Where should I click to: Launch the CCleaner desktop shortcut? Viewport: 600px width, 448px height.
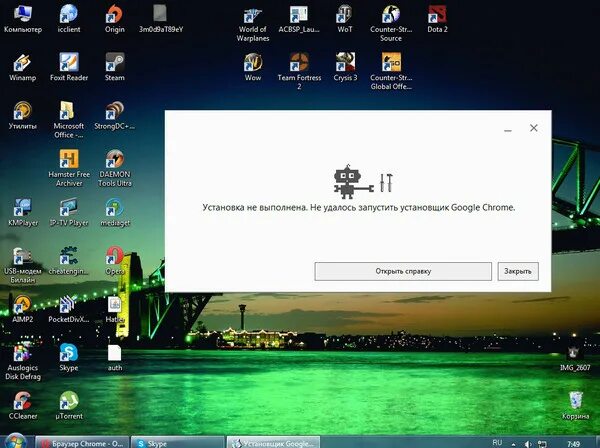pos(23,406)
